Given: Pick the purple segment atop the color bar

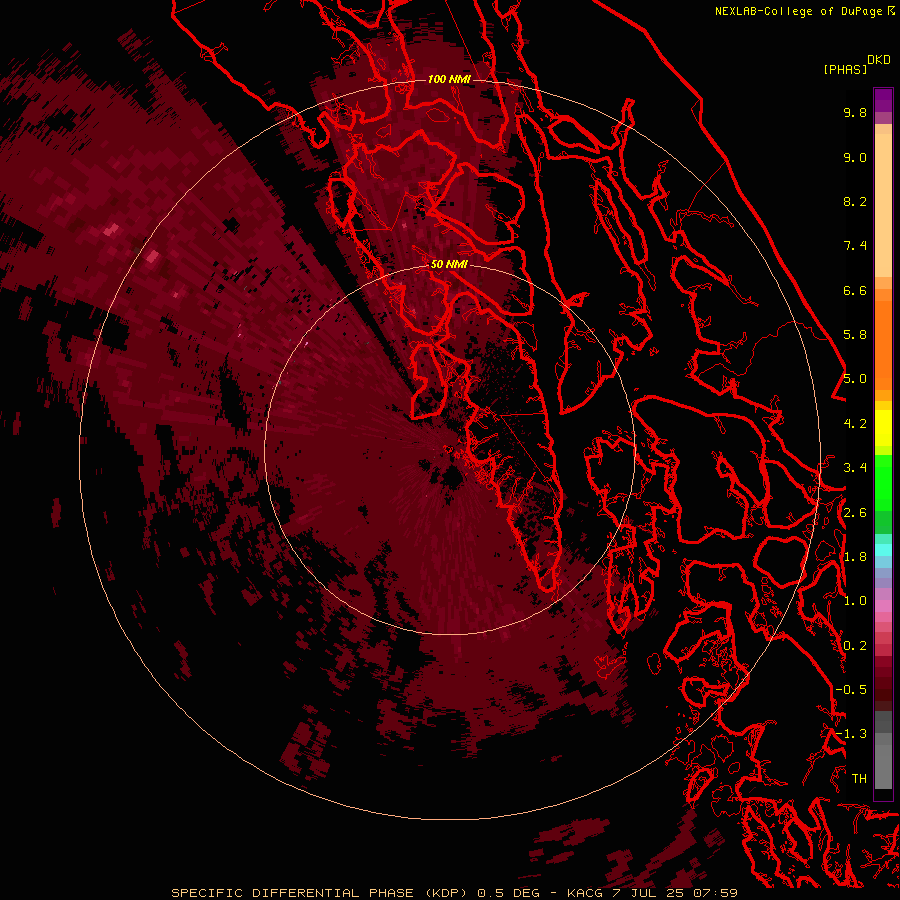Looking at the screenshot, I should pyautogui.click(x=883, y=100).
